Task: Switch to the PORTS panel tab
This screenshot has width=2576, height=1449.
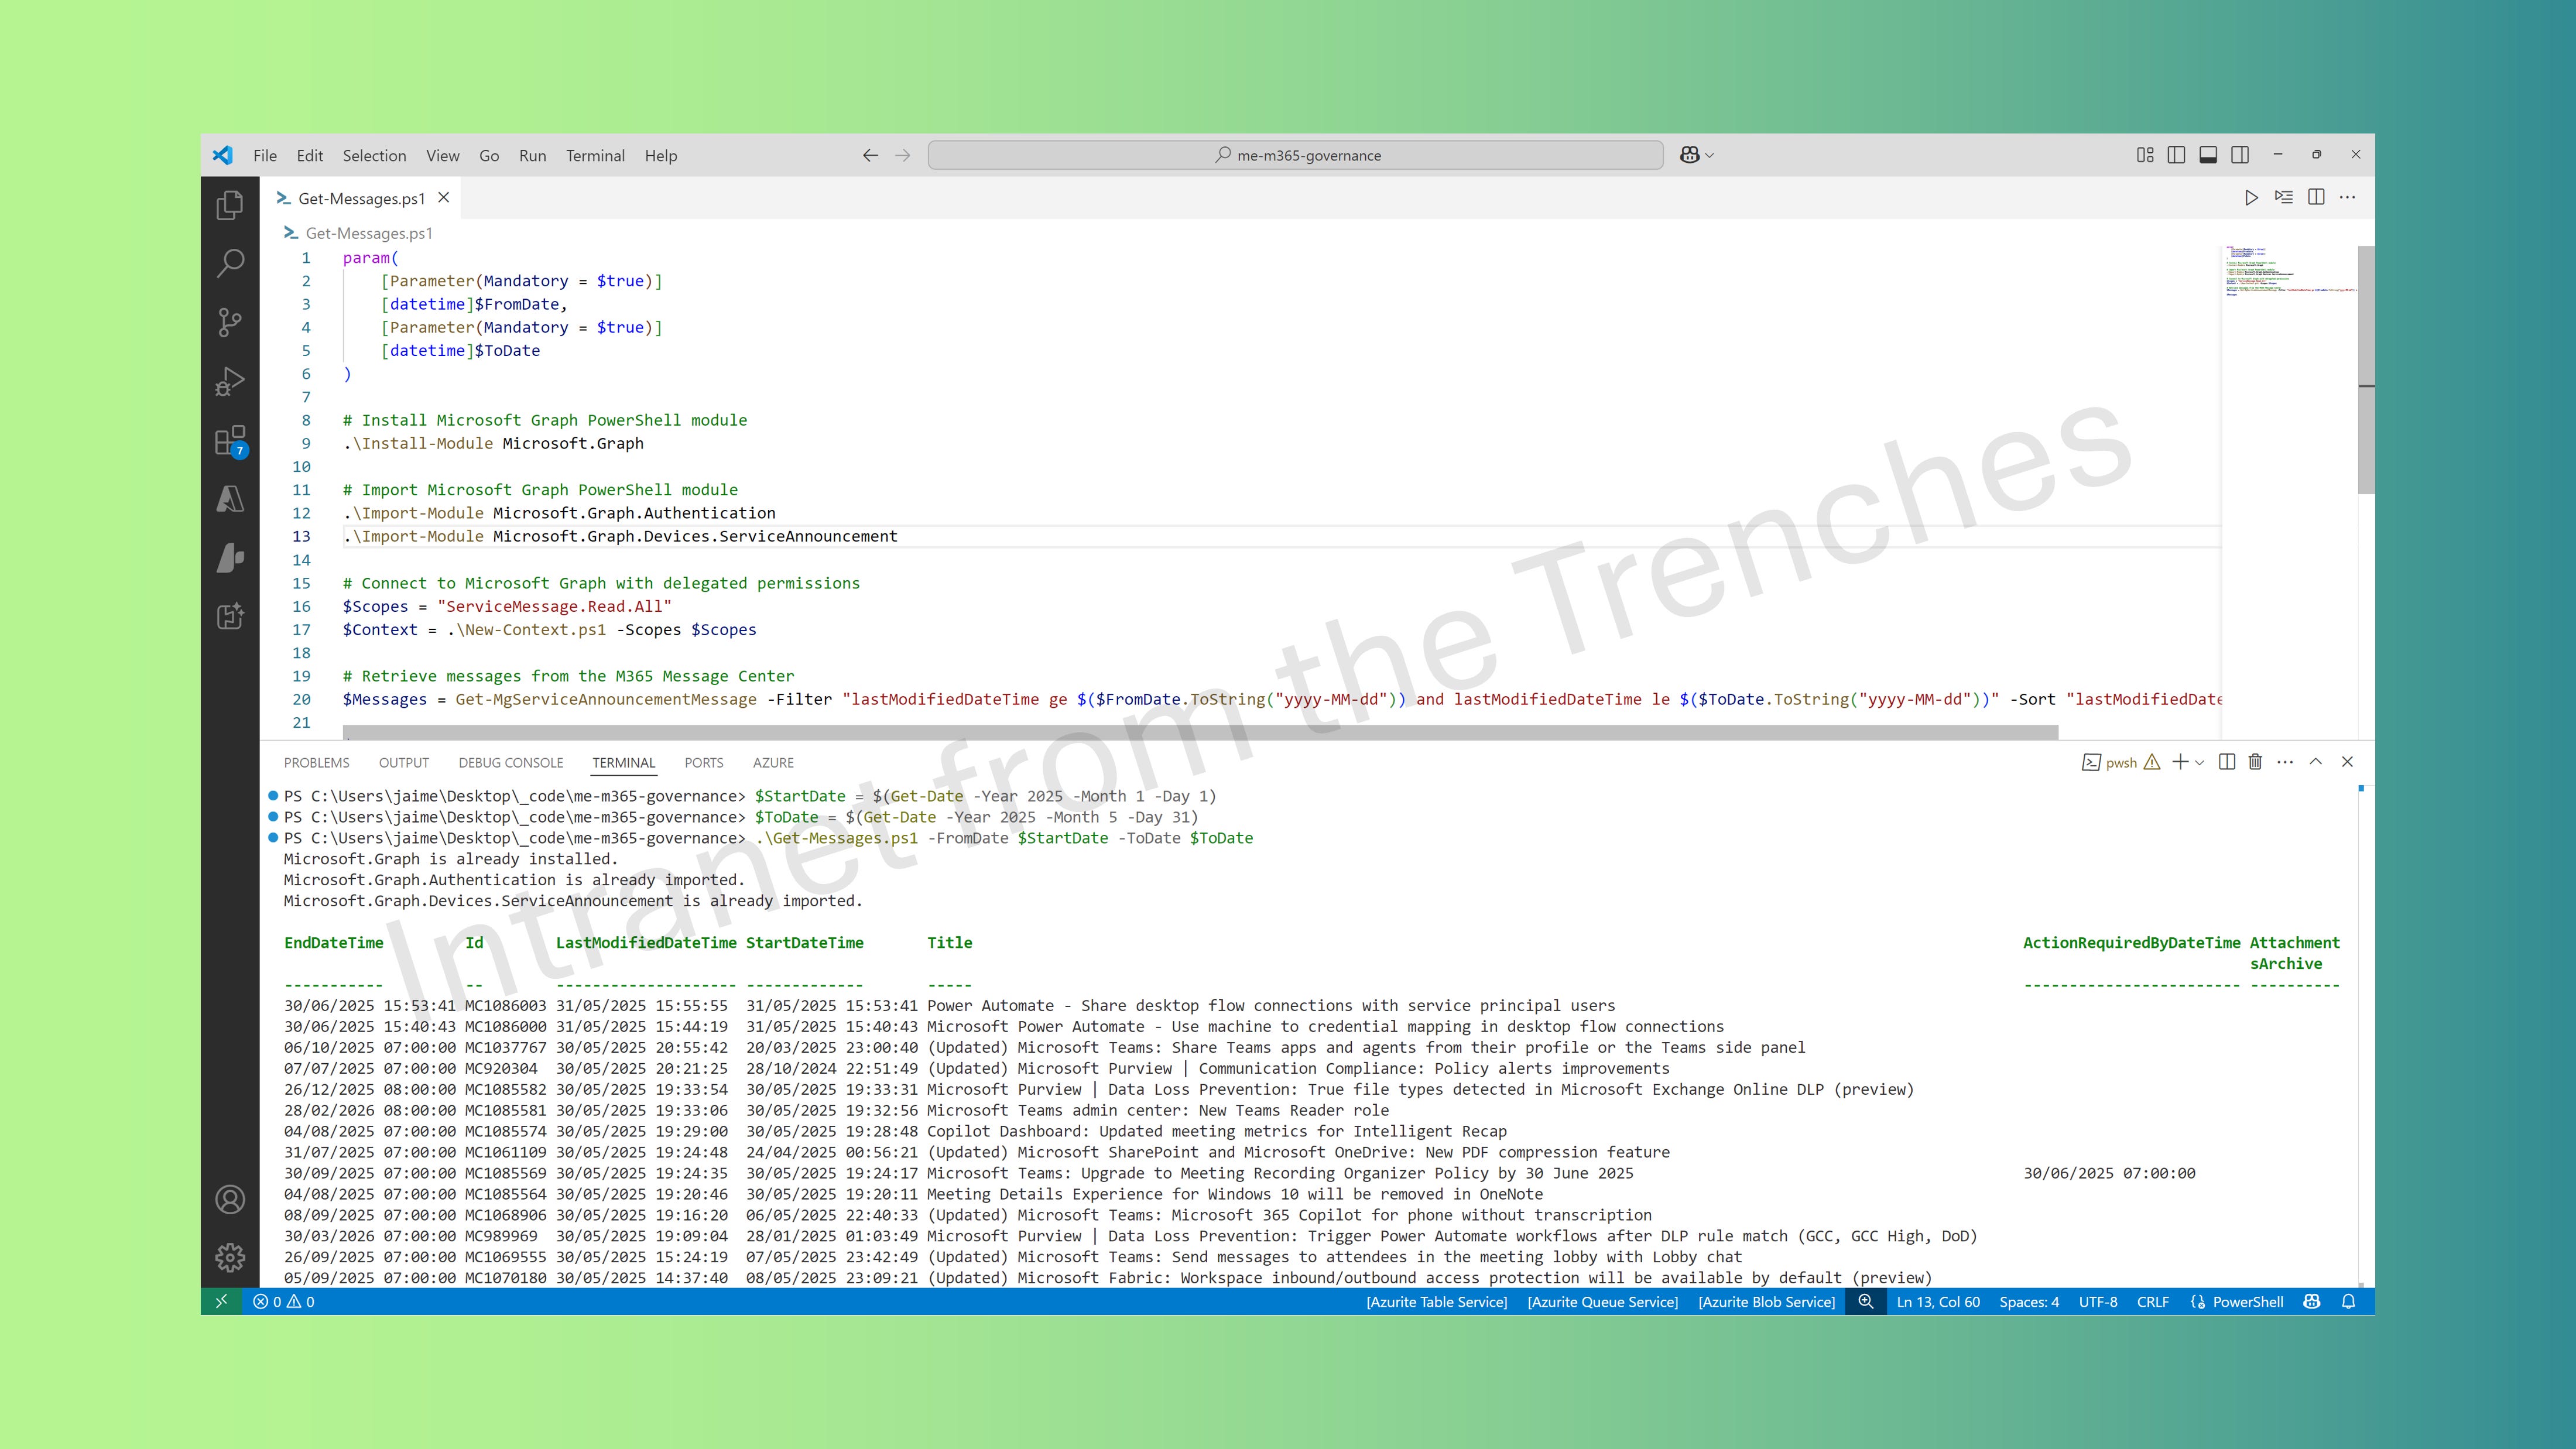Action: (704, 762)
